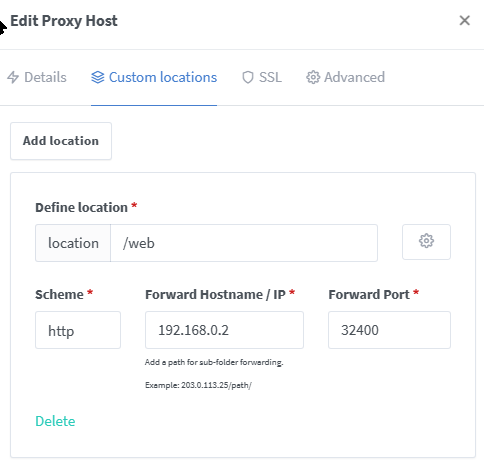Click the shield icon next to SSL

pyautogui.click(x=248, y=77)
